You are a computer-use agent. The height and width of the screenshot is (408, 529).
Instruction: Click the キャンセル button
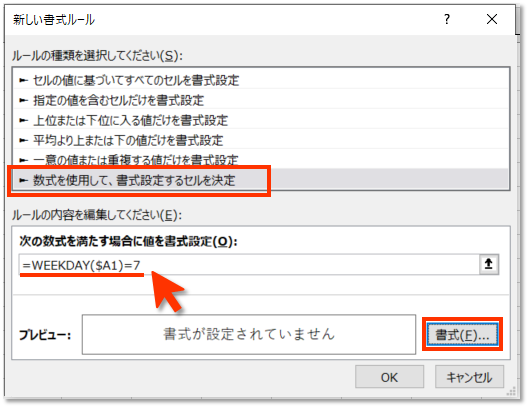(x=469, y=377)
